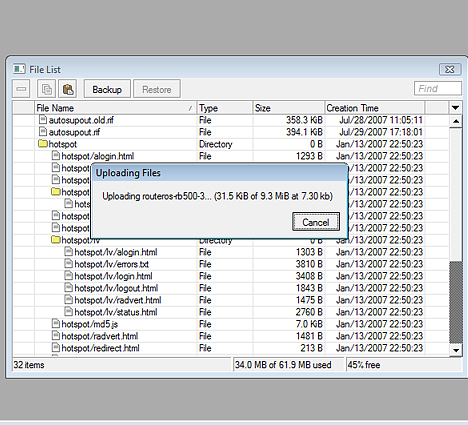Screen dimensions: 468x425
Task: Click the Find search field
Action: 438,89
